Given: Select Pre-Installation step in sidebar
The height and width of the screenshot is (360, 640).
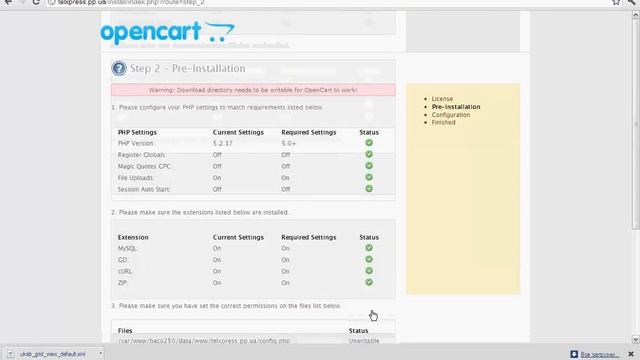Looking at the screenshot, I should 456,107.
